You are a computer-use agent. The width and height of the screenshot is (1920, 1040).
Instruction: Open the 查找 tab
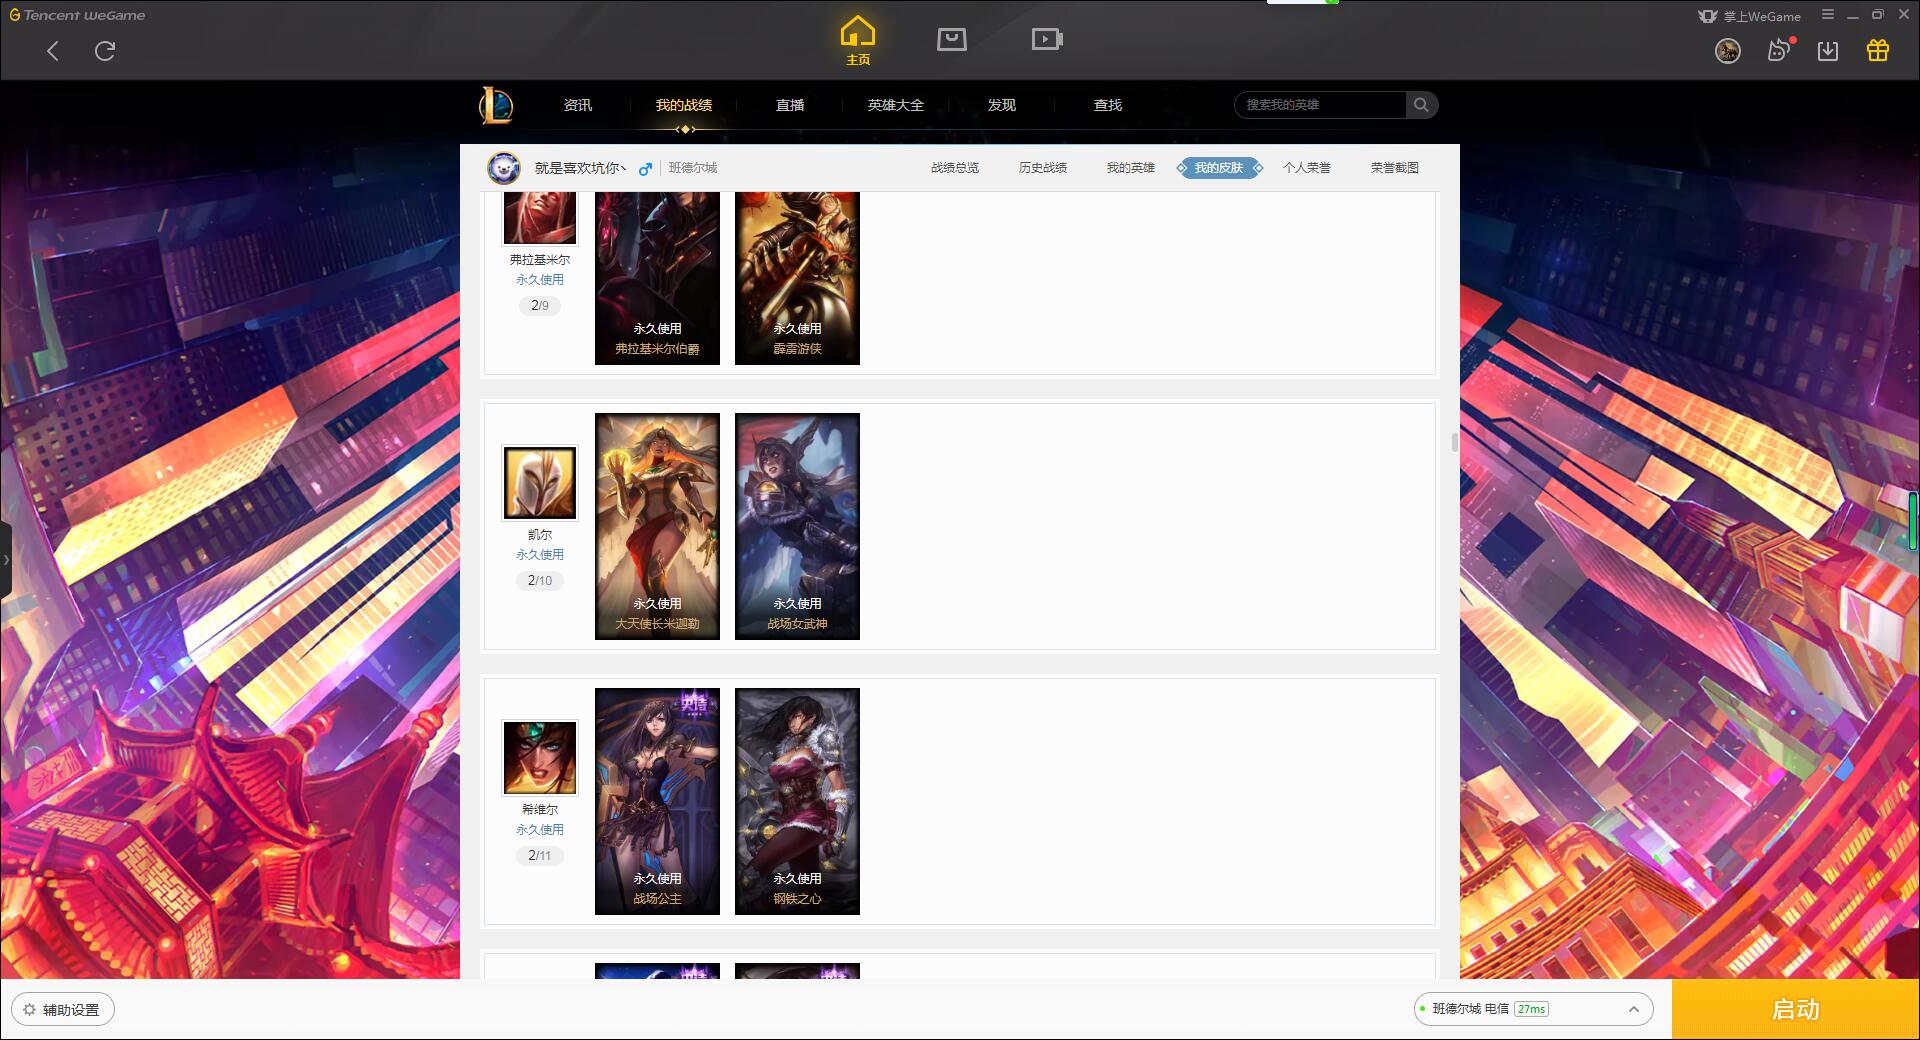coord(1108,105)
